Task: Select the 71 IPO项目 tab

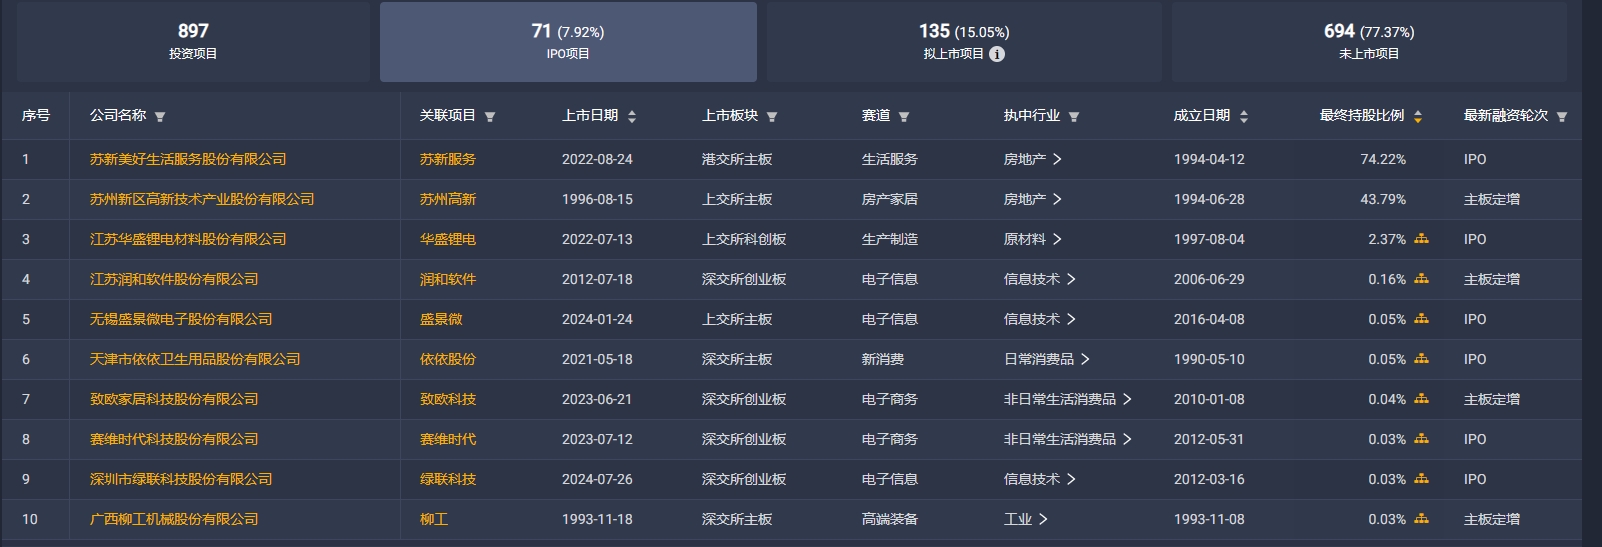Action: click(x=568, y=41)
